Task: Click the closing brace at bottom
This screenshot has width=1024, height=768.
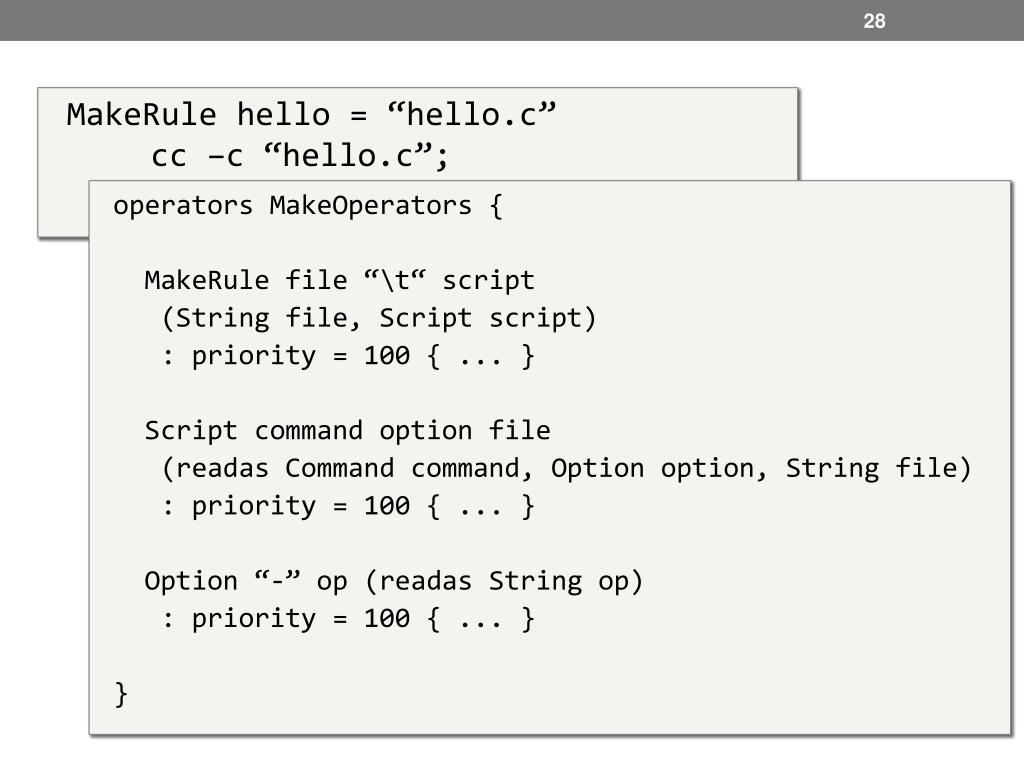Action: click(121, 694)
